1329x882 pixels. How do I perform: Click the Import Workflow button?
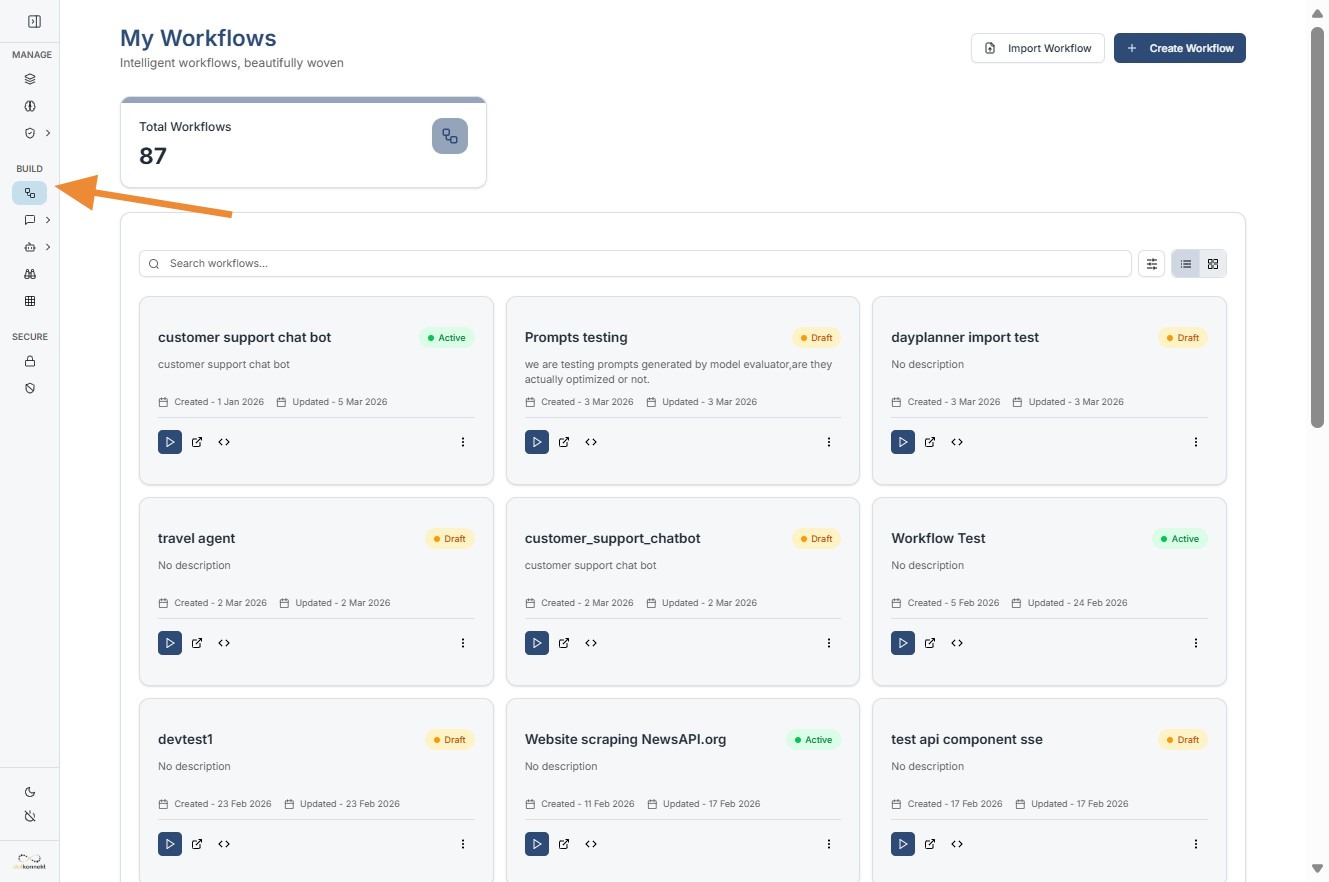[1037, 48]
